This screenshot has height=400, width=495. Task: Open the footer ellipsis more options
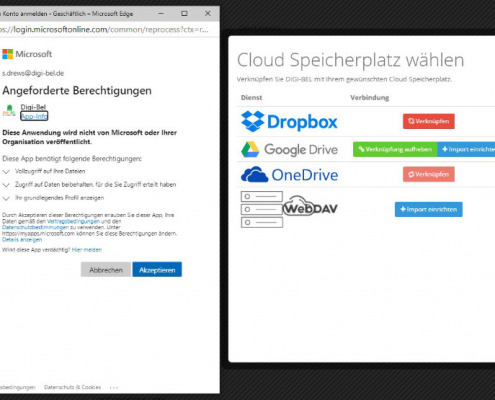coord(114,387)
